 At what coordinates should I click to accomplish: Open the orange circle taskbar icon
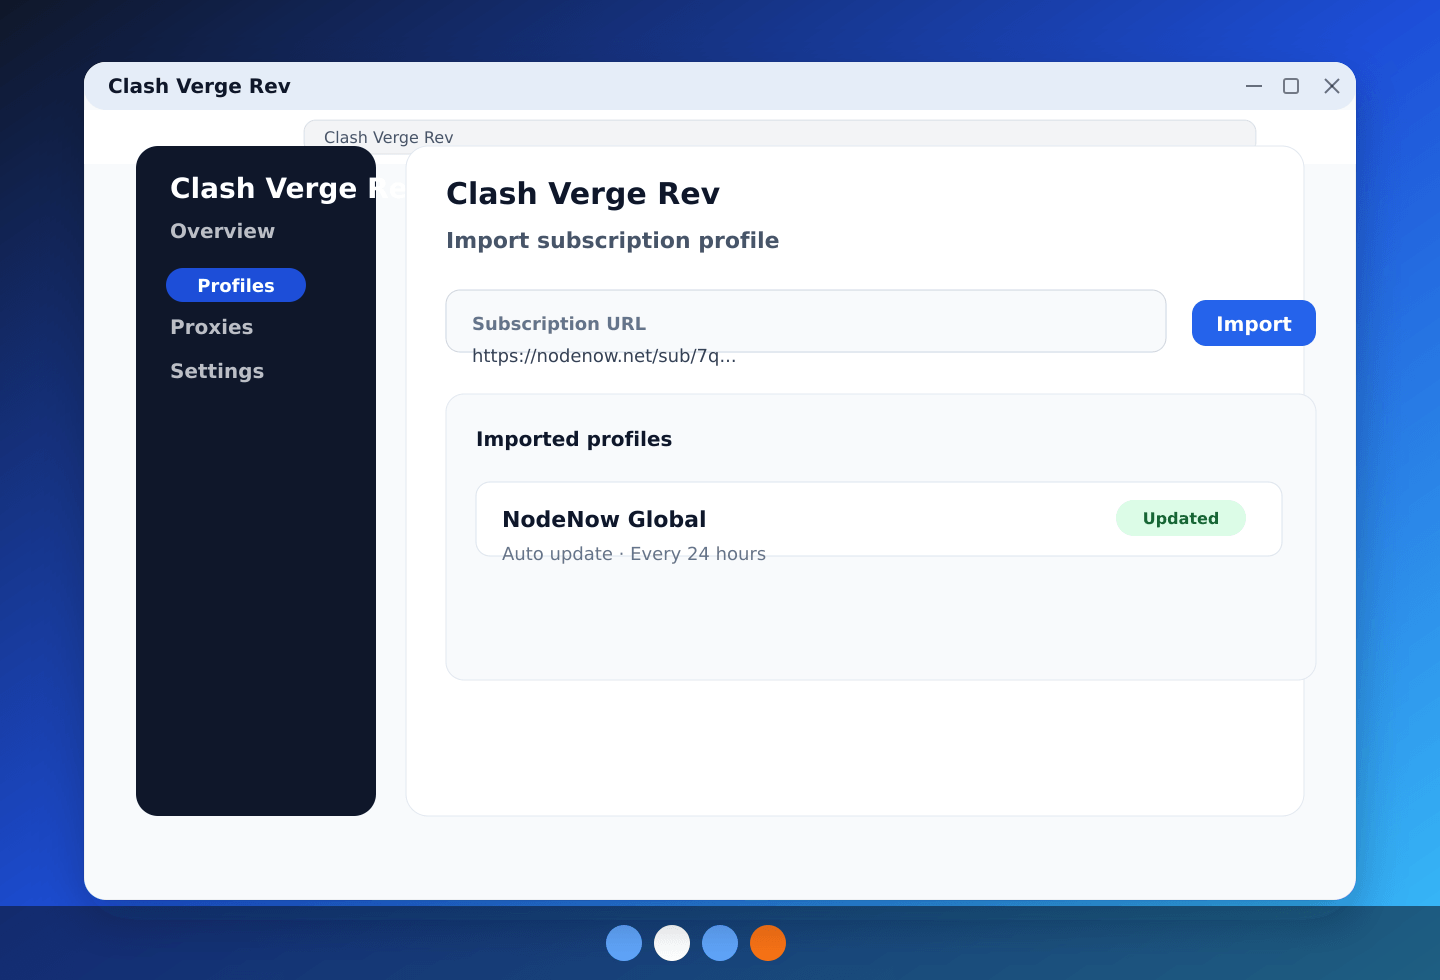[x=768, y=943]
